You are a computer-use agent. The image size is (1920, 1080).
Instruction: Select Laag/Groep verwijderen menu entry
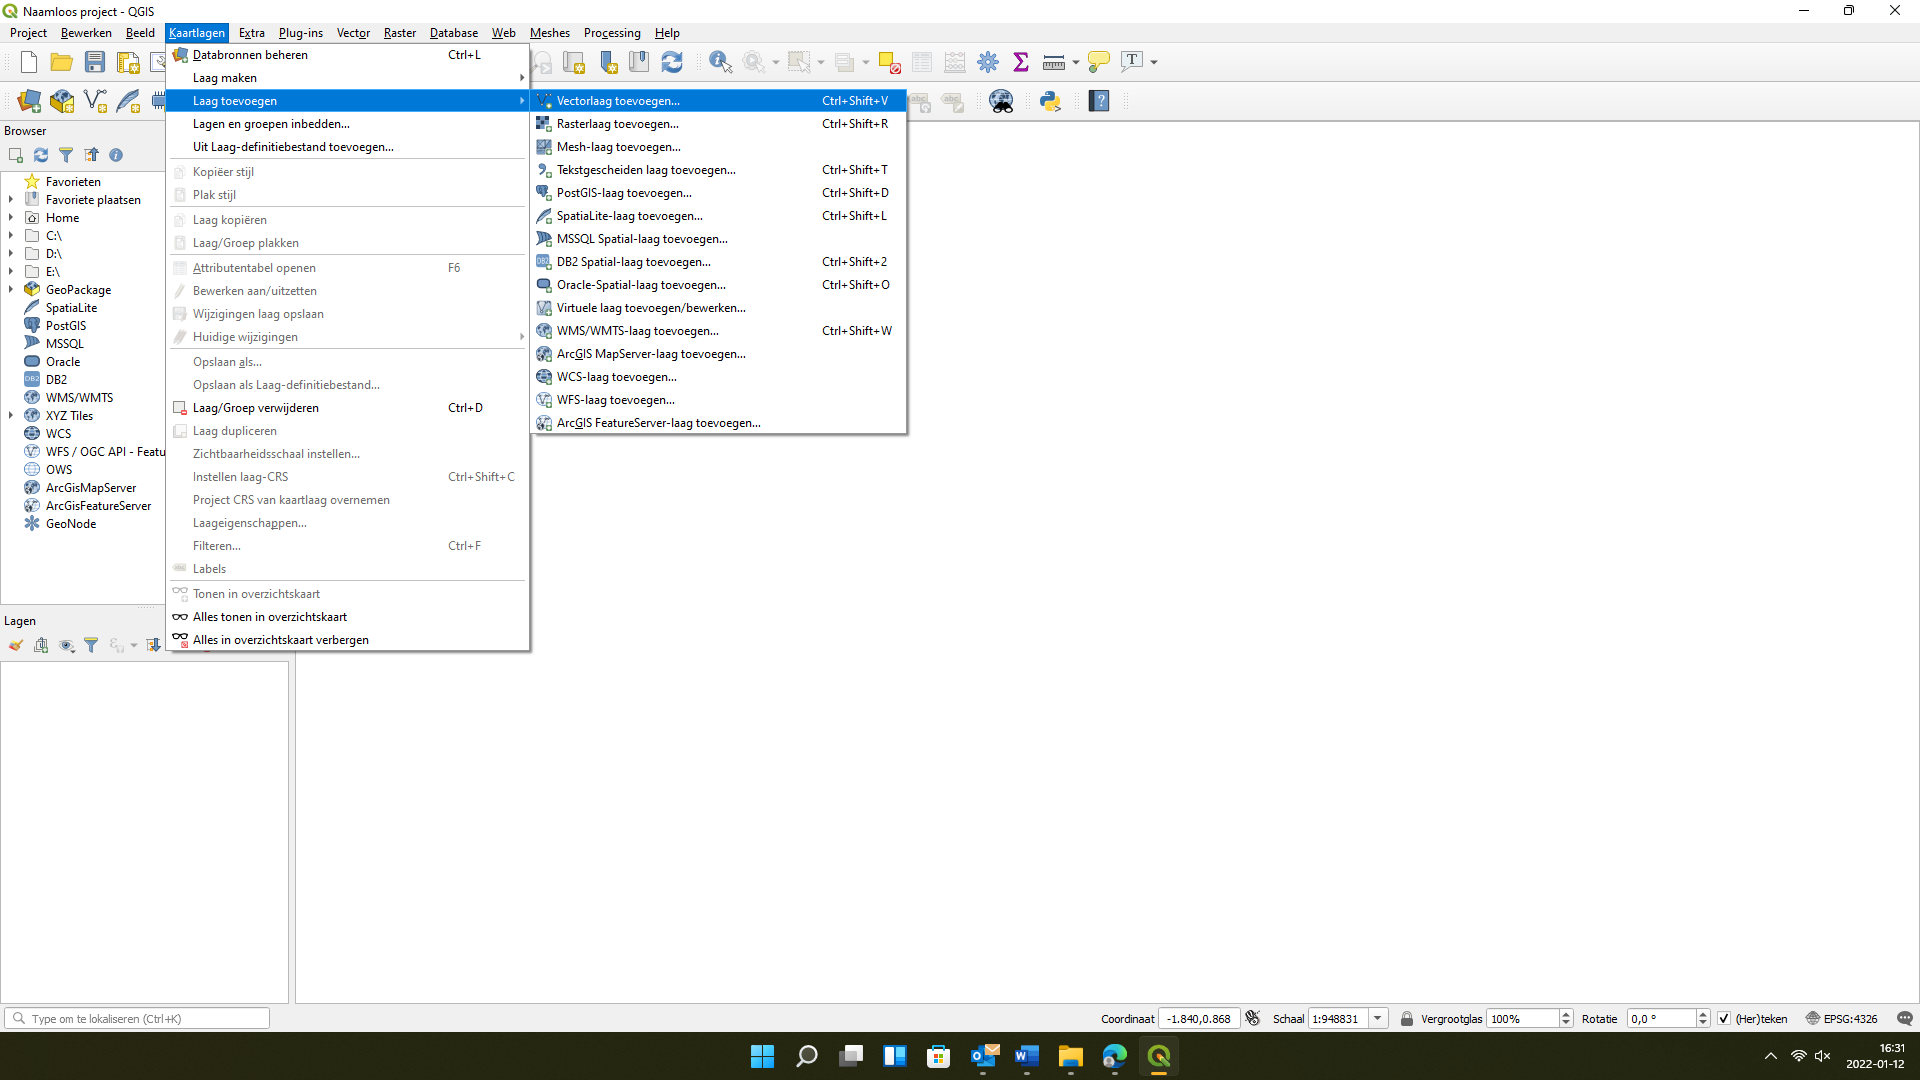click(x=347, y=408)
